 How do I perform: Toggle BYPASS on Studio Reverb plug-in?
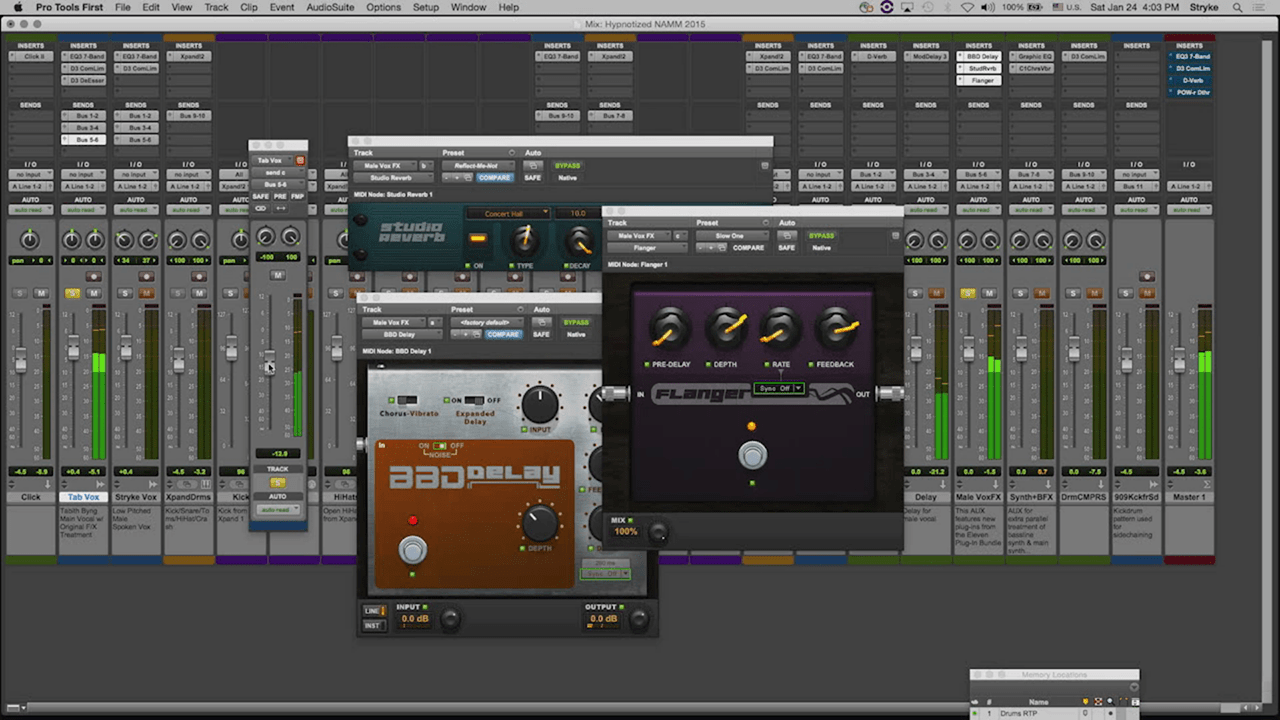click(x=568, y=166)
